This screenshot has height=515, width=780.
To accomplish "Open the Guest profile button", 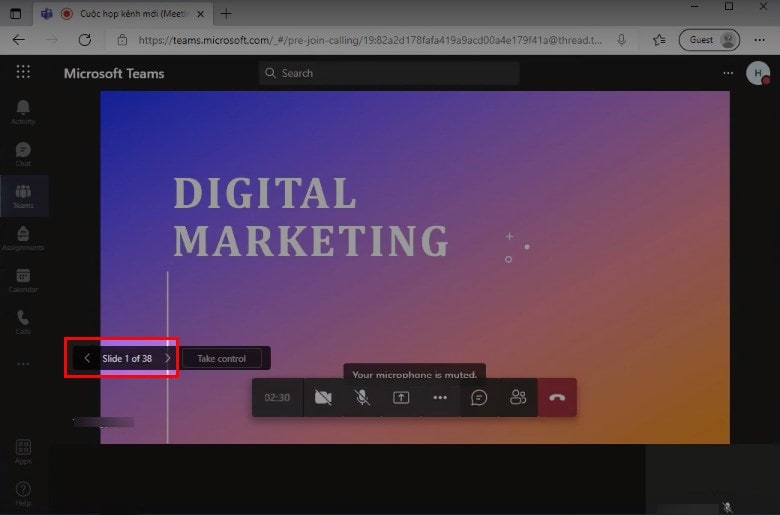I will point(709,40).
